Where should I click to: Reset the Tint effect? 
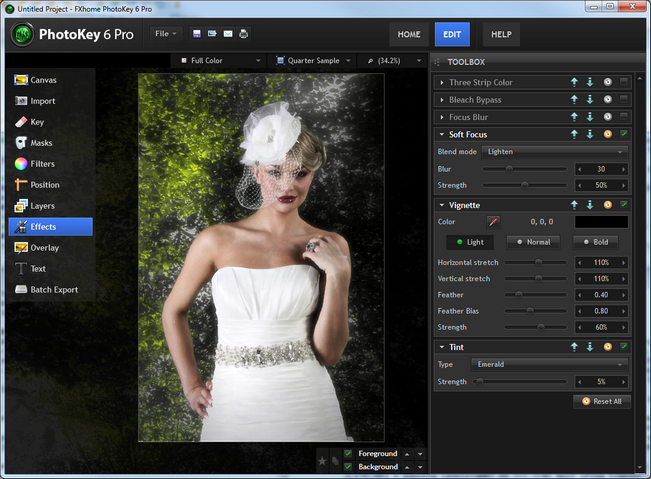[x=607, y=347]
